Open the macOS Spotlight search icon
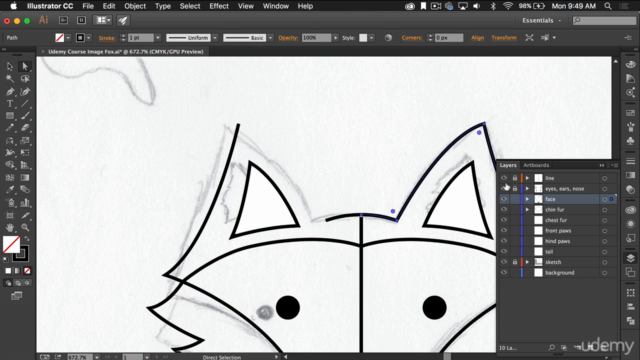The image size is (640, 360). tap(608, 6)
